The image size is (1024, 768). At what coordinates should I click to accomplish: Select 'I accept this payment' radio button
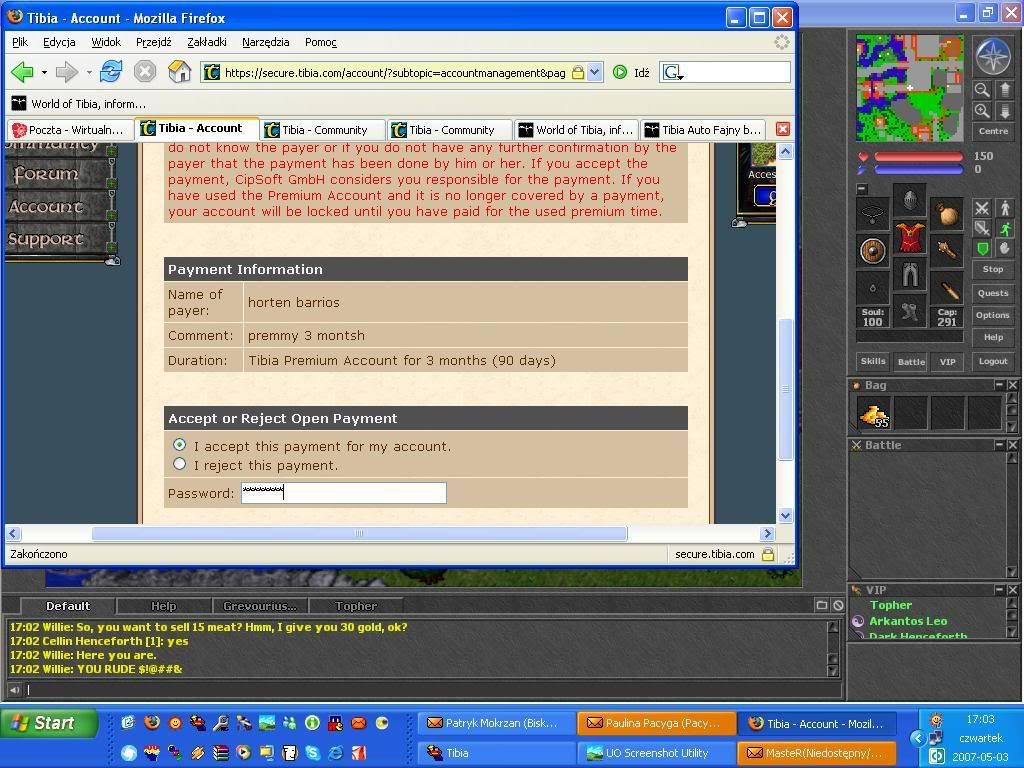click(x=179, y=445)
